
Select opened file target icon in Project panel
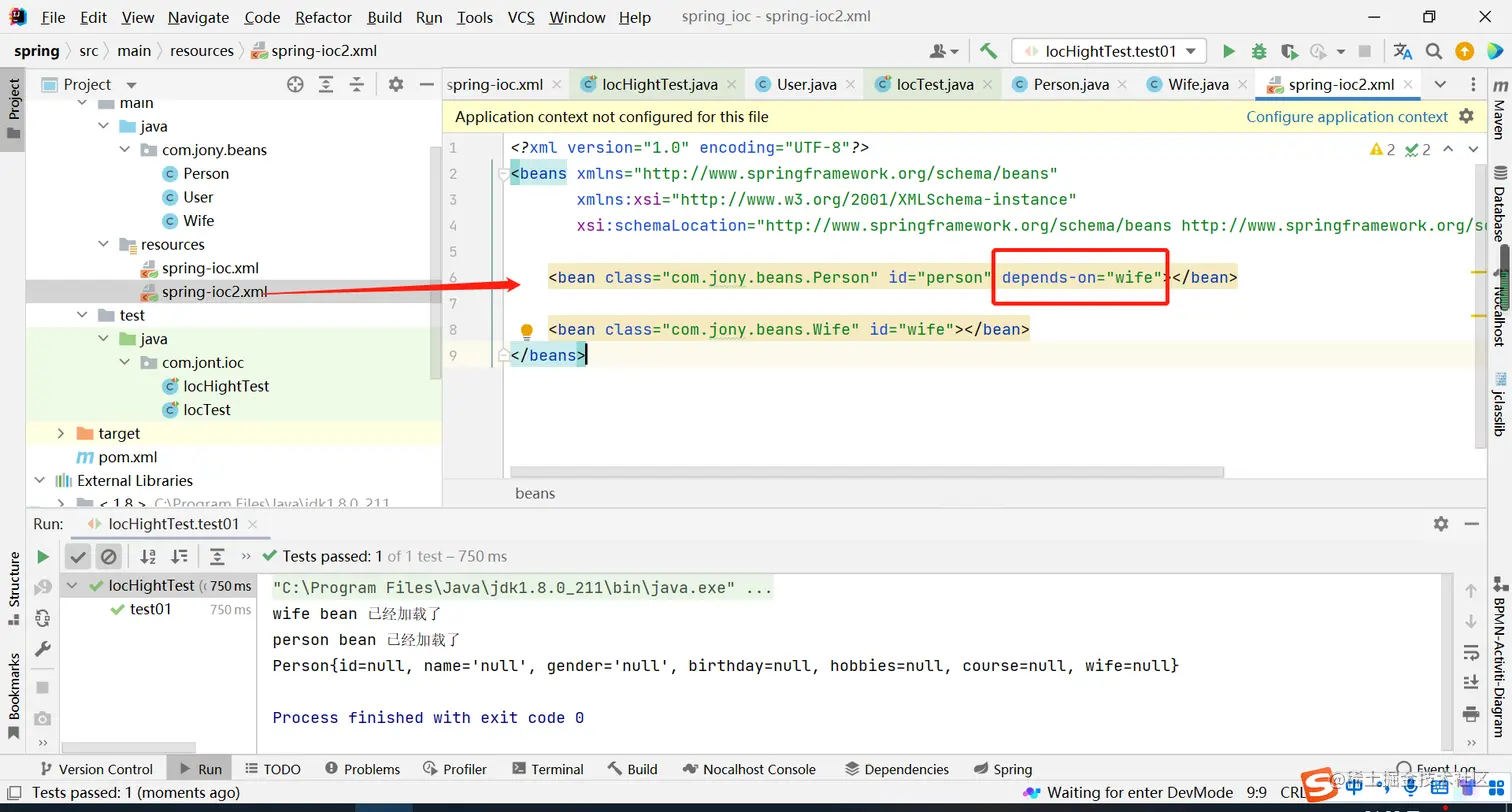pyautogui.click(x=295, y=85)
